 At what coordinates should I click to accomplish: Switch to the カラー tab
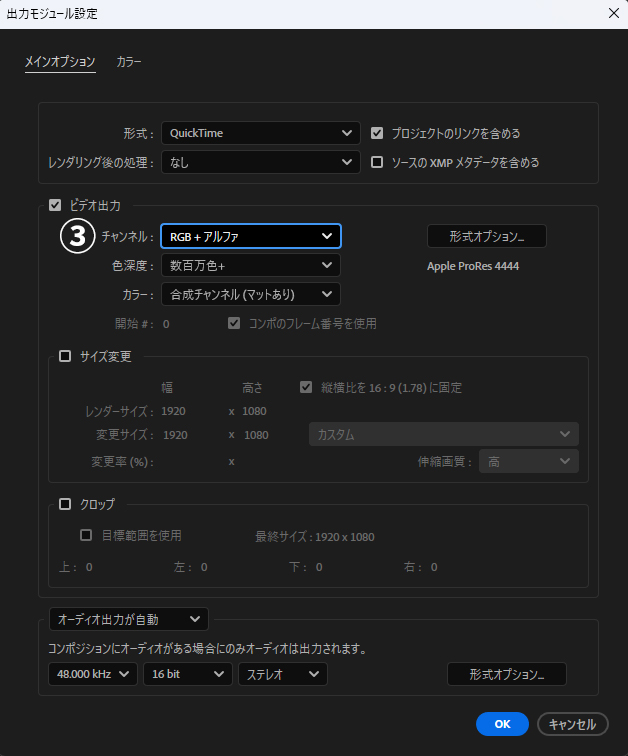point(129,62)
